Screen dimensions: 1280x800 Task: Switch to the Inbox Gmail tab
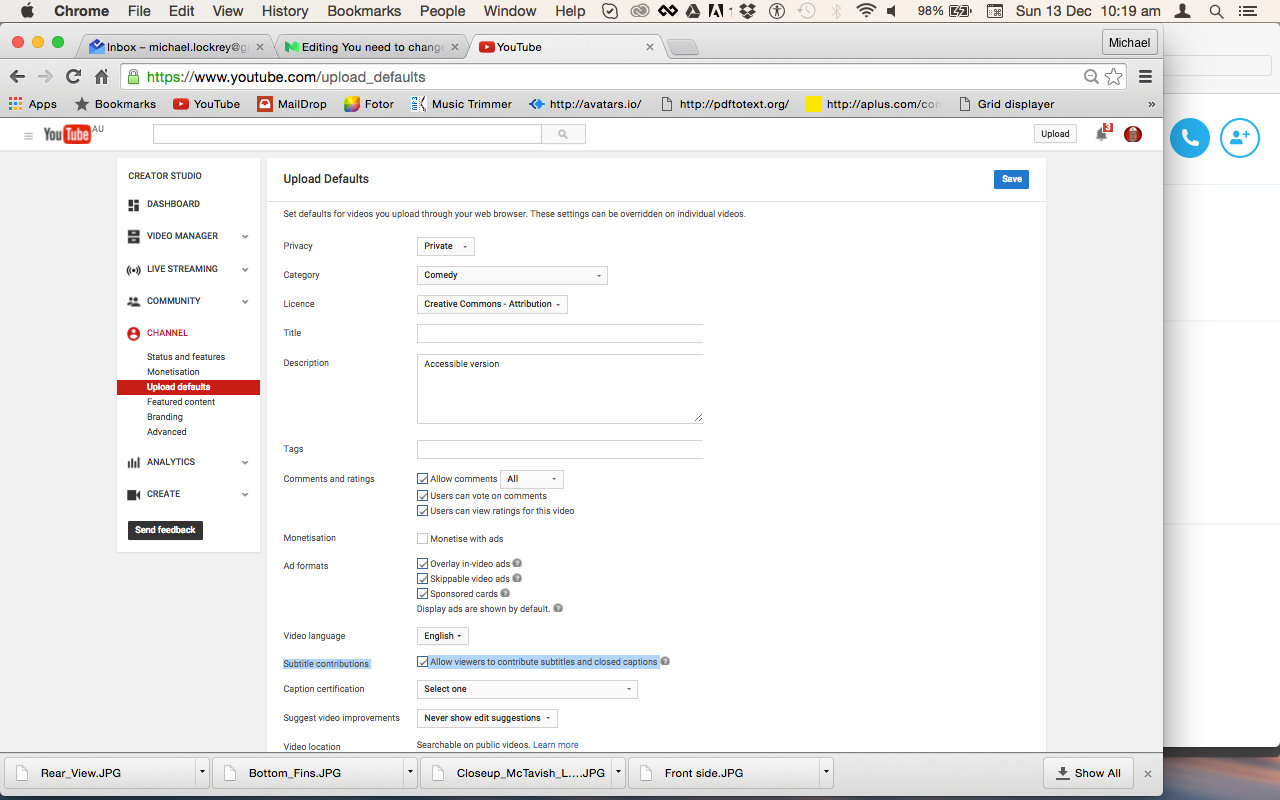[172, 47]
